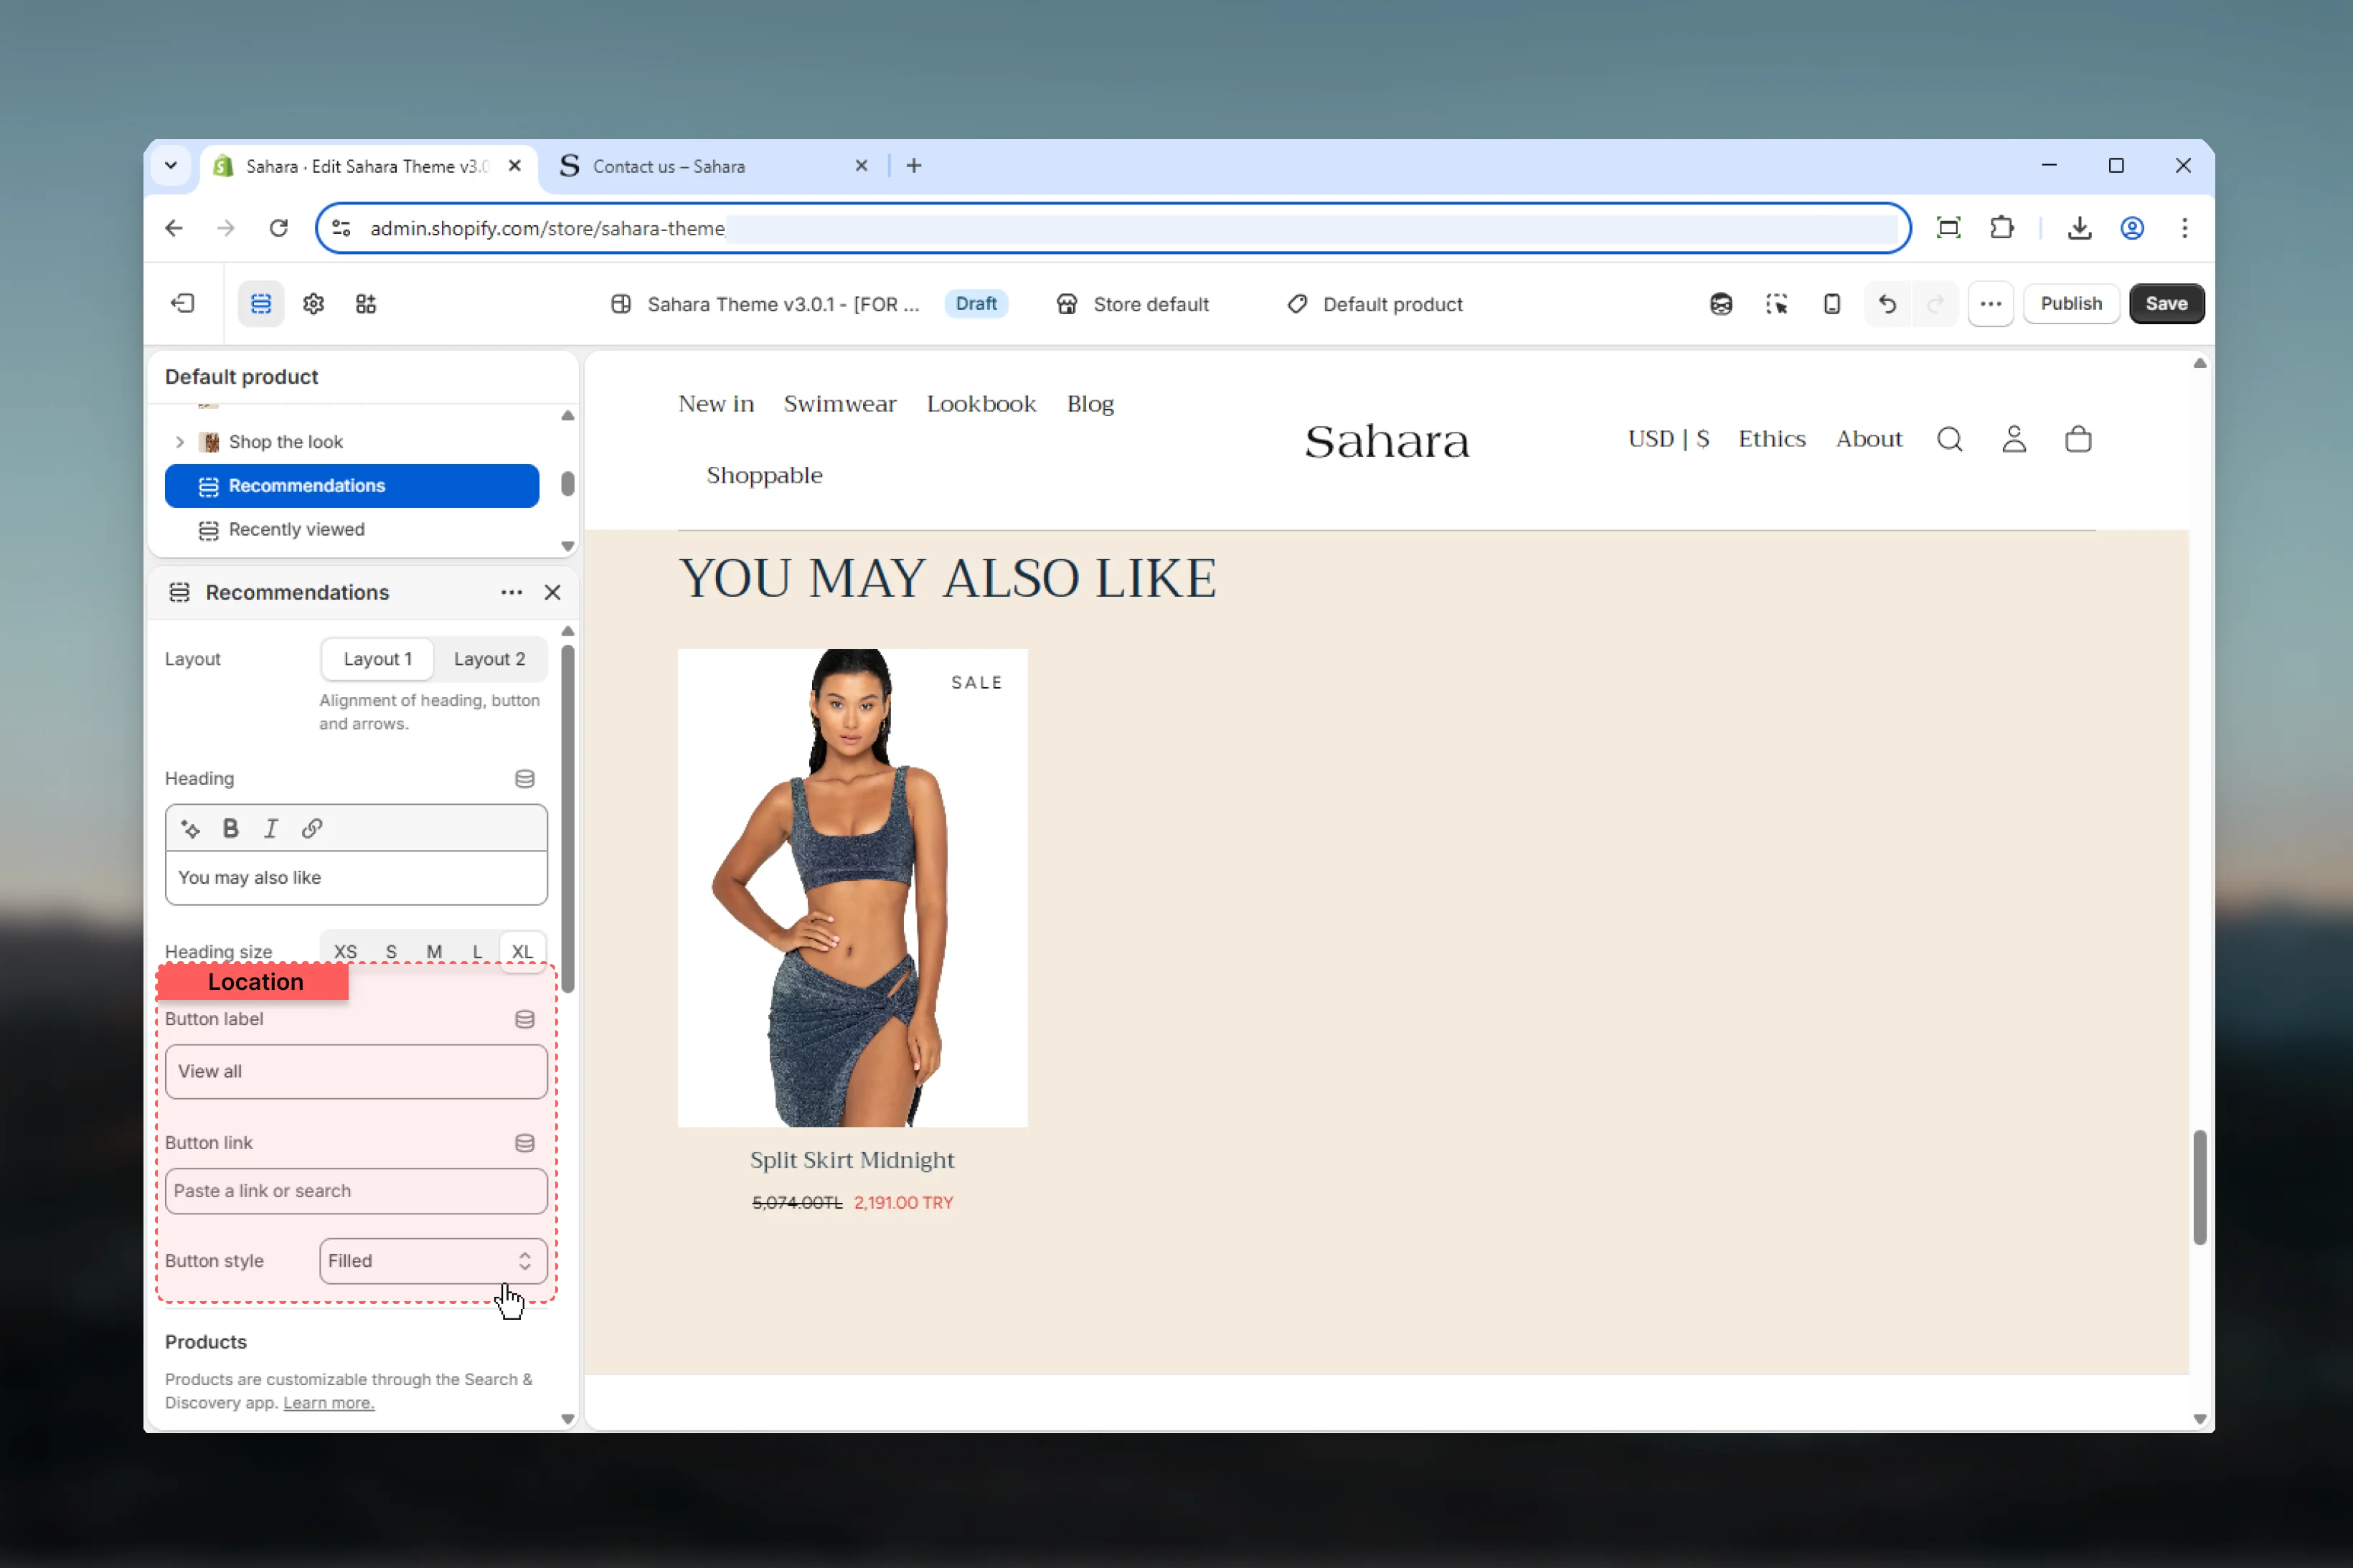Insert link in Heading editor
The image size is (2353, 1568).
[x=312, y=828]
